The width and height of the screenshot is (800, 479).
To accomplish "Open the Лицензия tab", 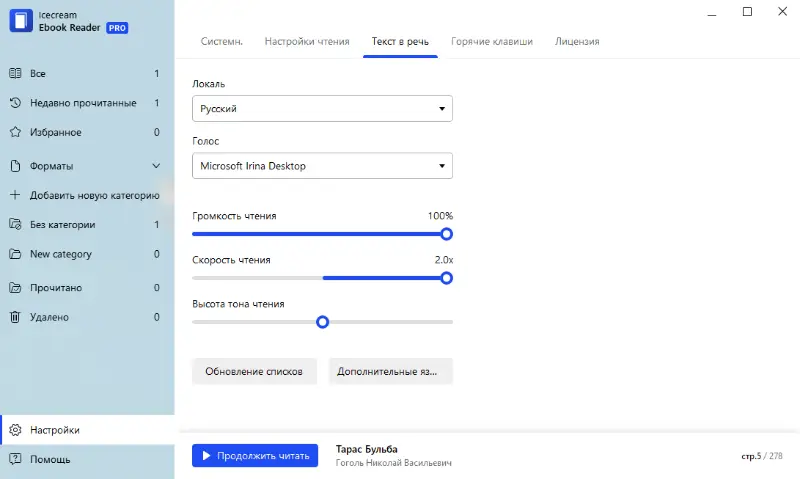I will point(577,41).
